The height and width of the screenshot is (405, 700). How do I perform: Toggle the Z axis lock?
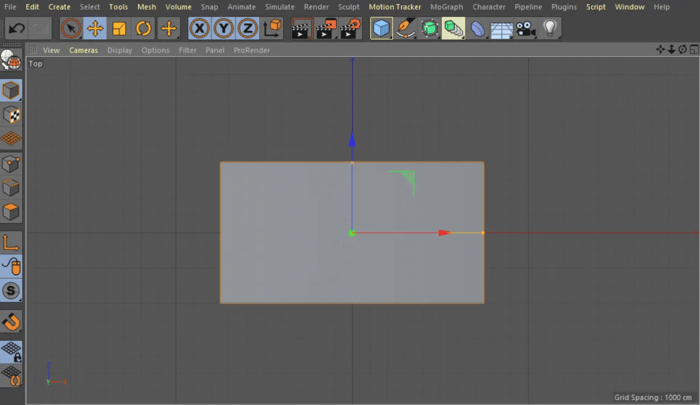(x=247, y=29)
